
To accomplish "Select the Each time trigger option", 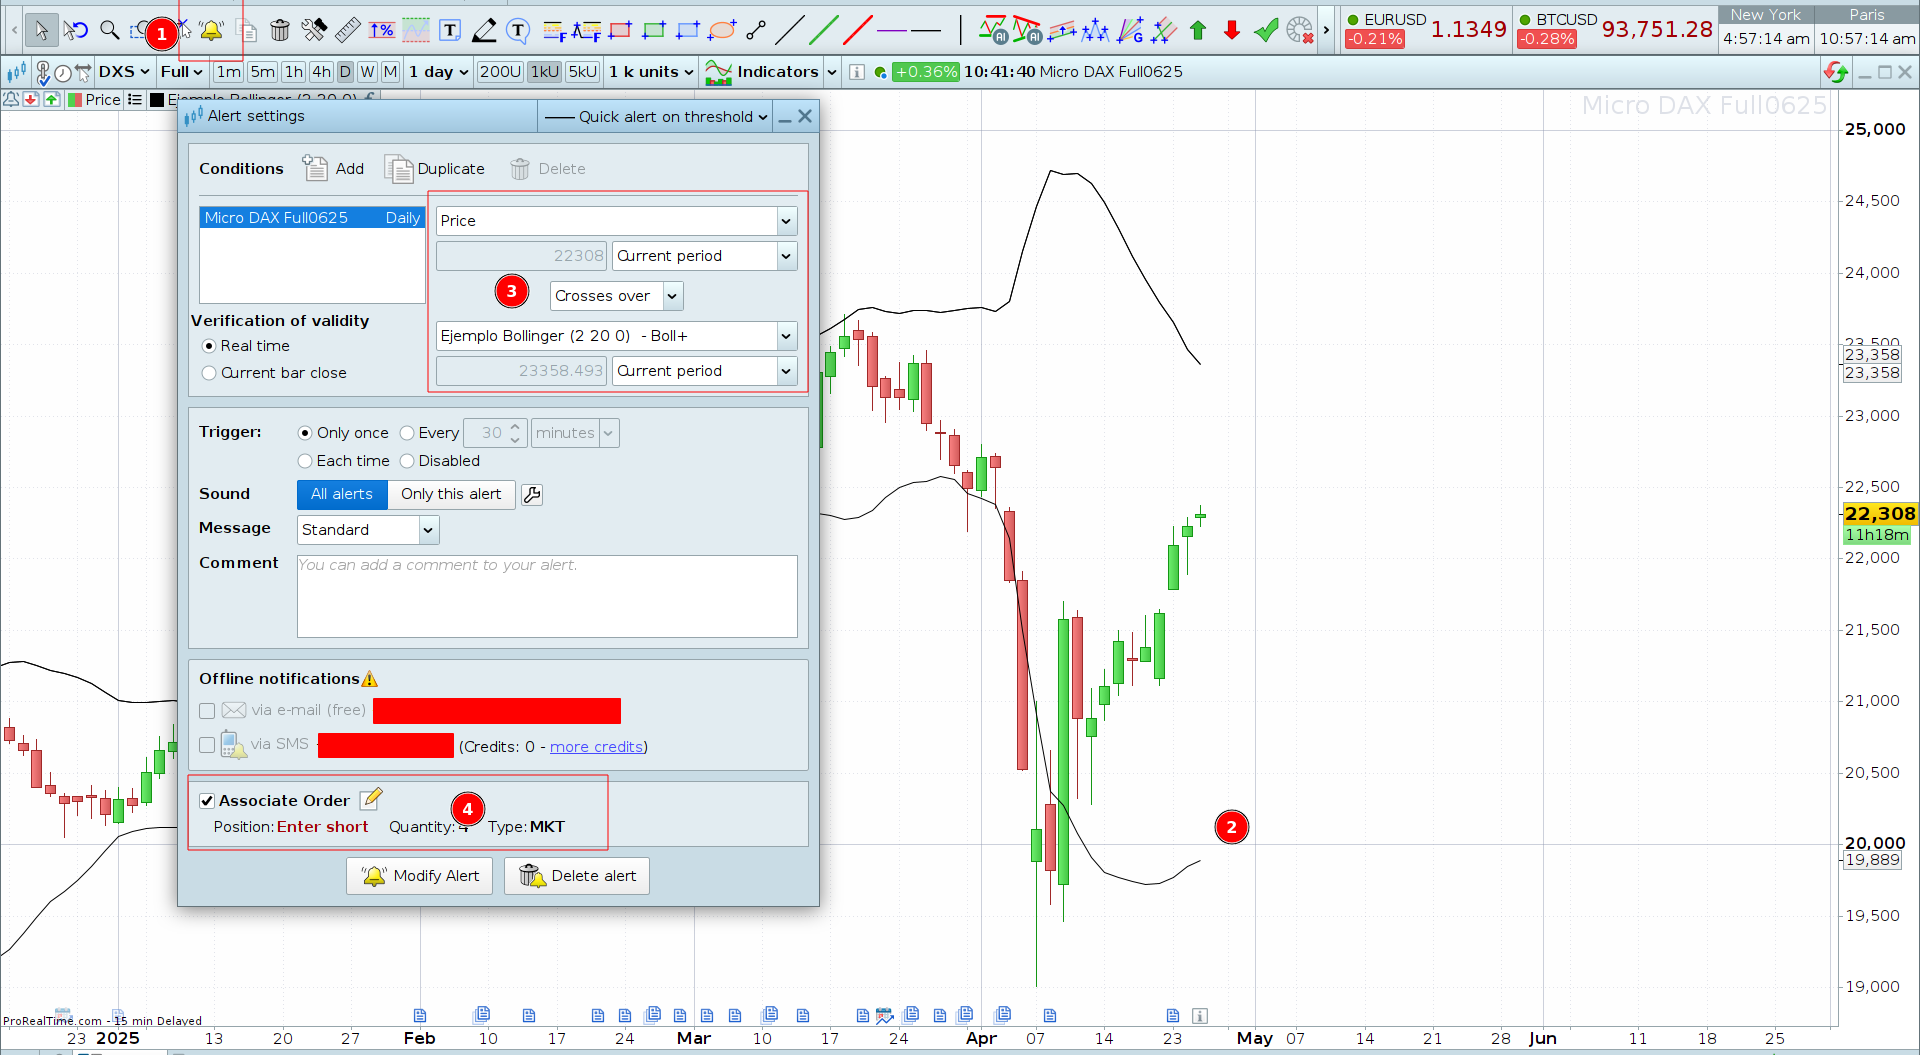I will click(x=305, y=461).
